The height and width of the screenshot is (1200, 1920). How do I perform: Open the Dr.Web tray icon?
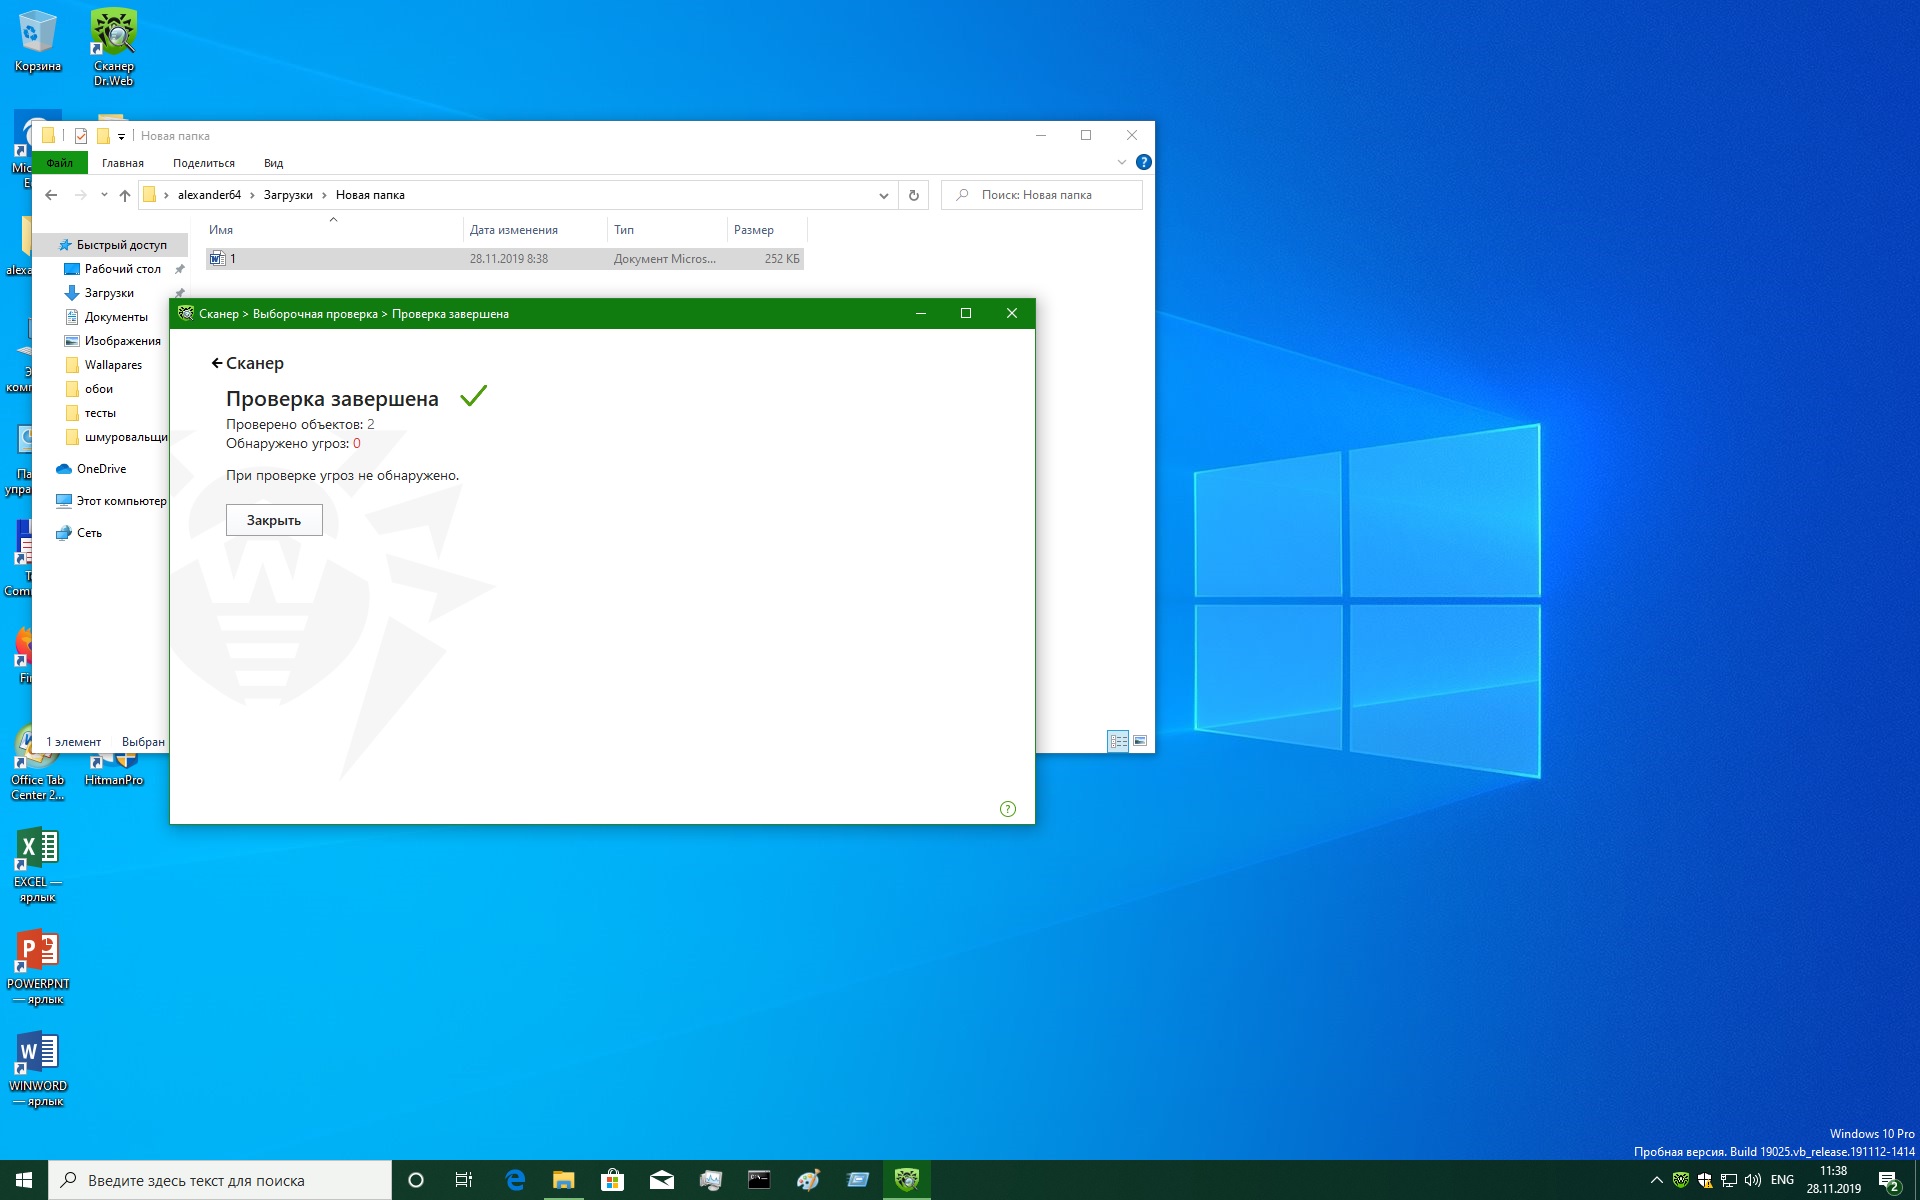1681,1180
